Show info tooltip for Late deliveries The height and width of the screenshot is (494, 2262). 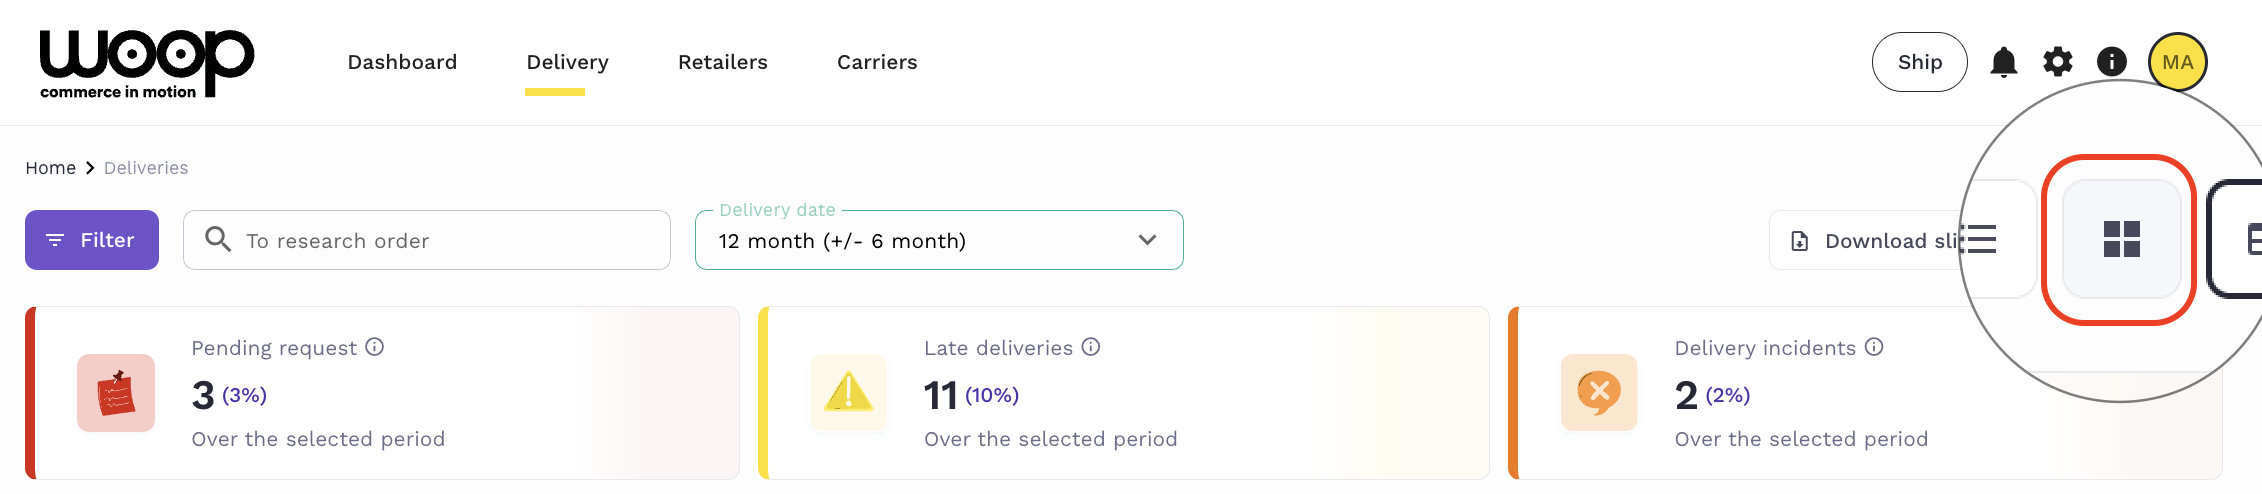pos(1091,347)
